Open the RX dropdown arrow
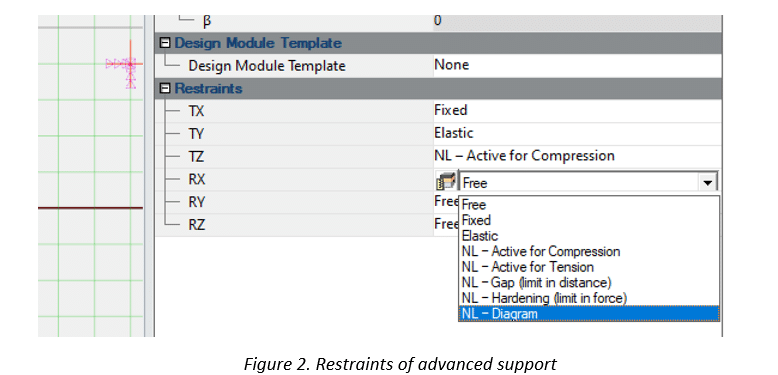778x375 pixels. 708,183
